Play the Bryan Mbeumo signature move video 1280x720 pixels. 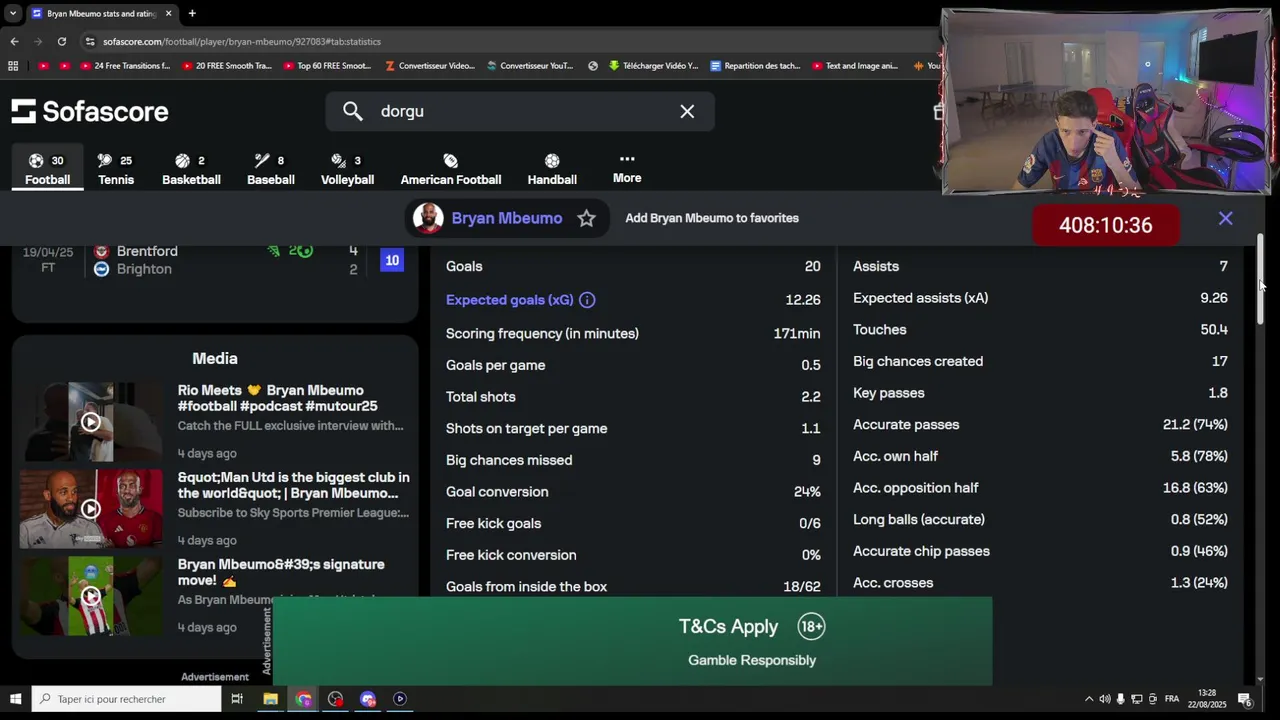(91, 596)
